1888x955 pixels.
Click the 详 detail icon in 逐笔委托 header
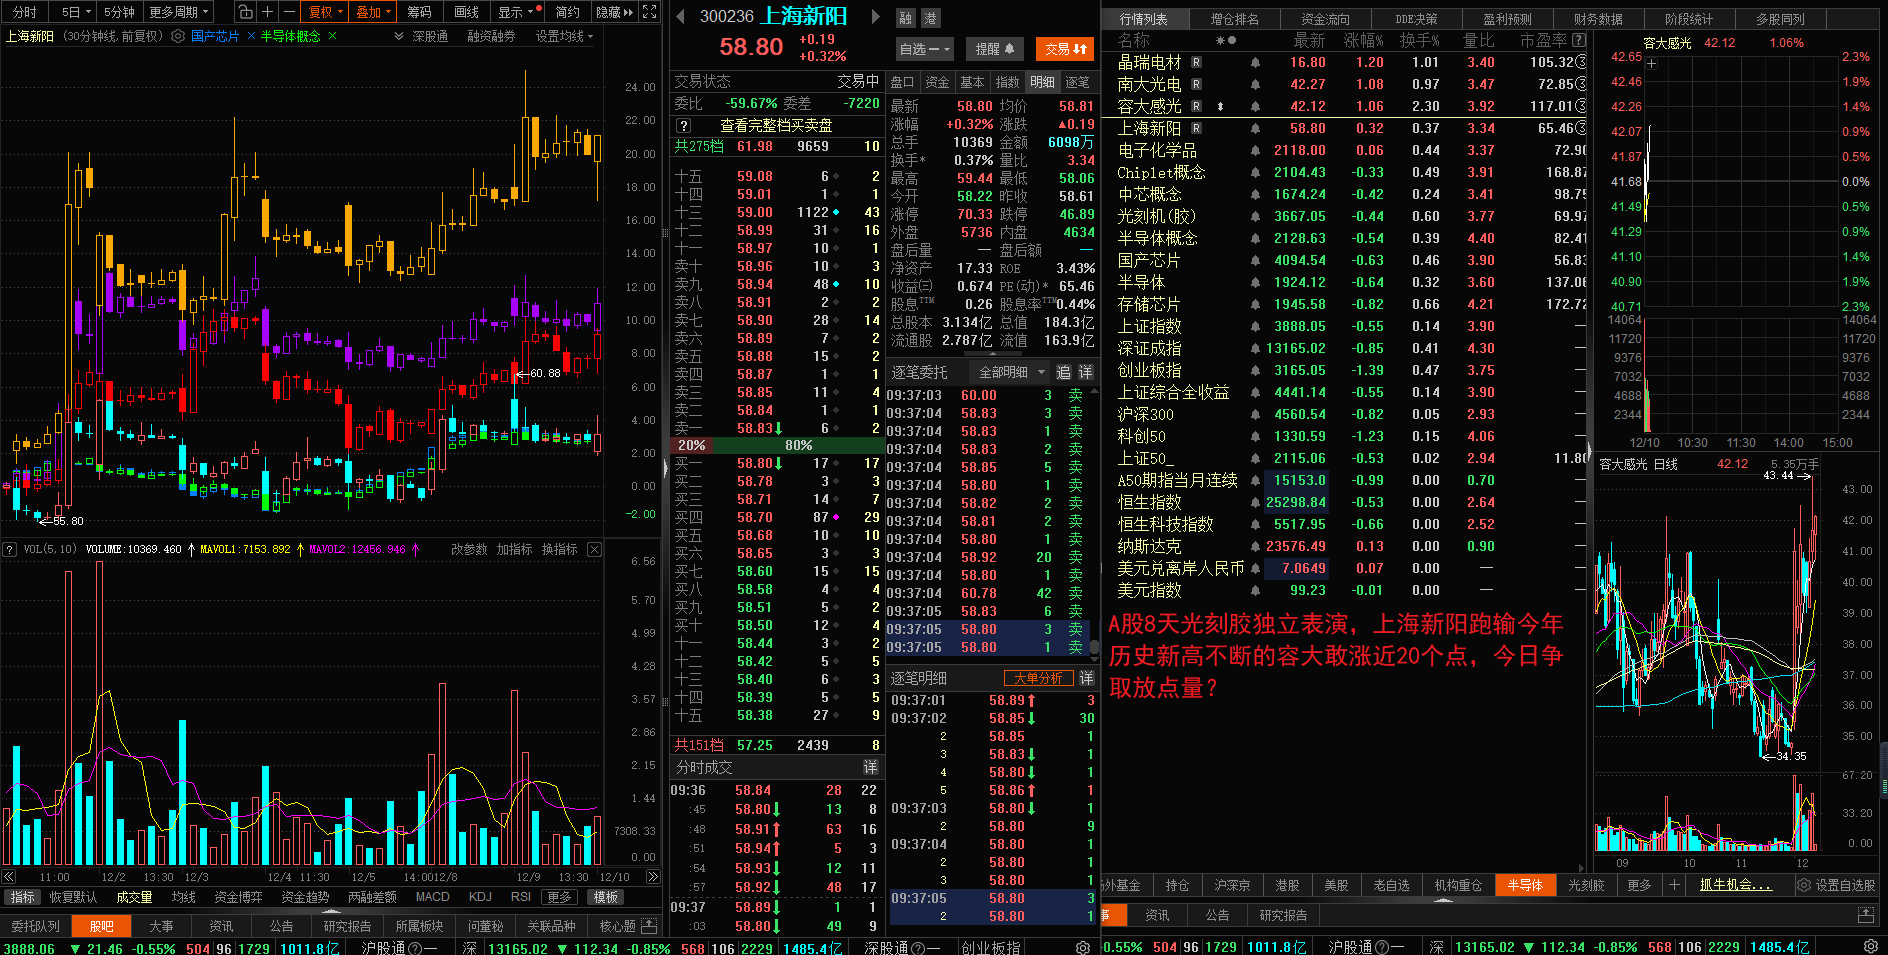point(1085,372)
